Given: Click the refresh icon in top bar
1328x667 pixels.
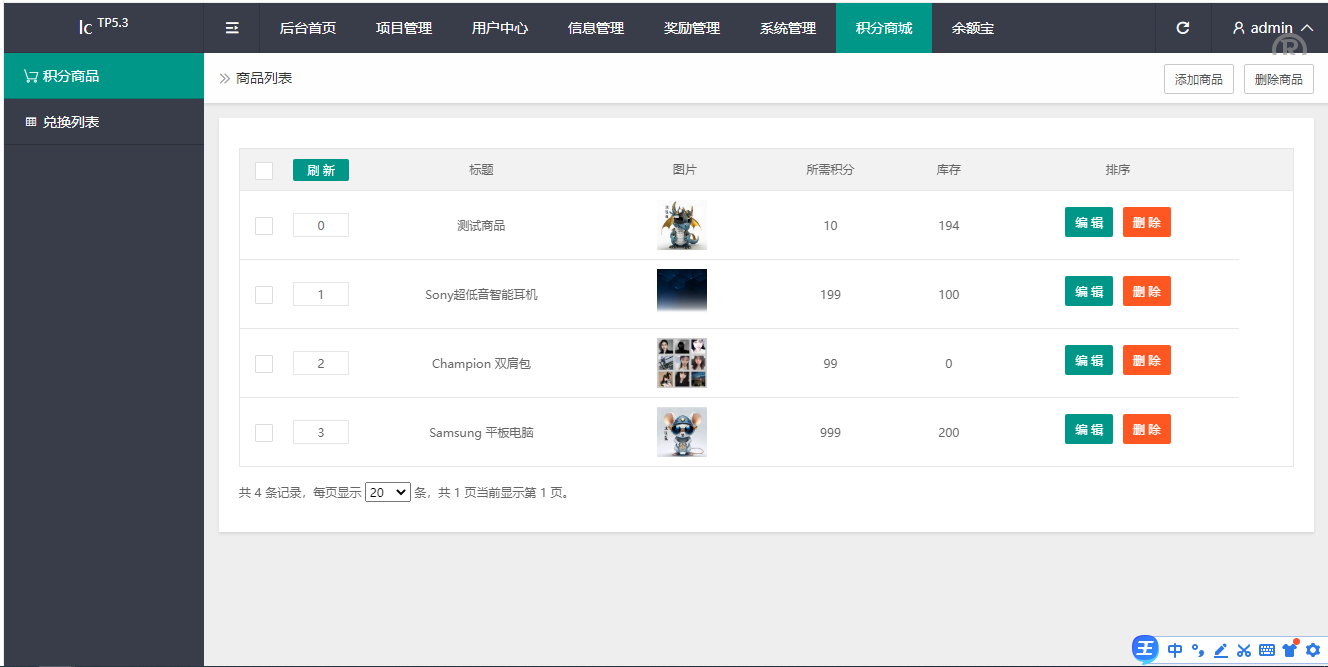Looking at the screenshot, I should click(1183, 28).
